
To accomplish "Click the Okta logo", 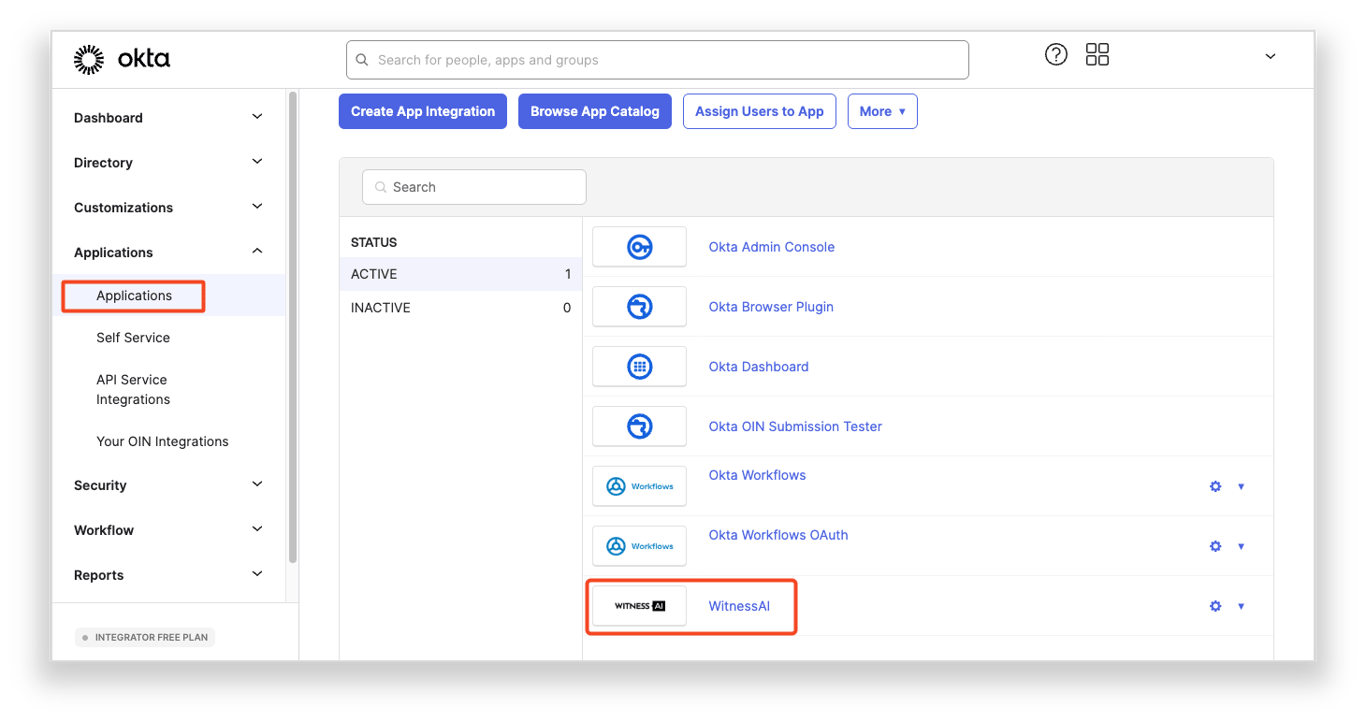I will [122, 59].
